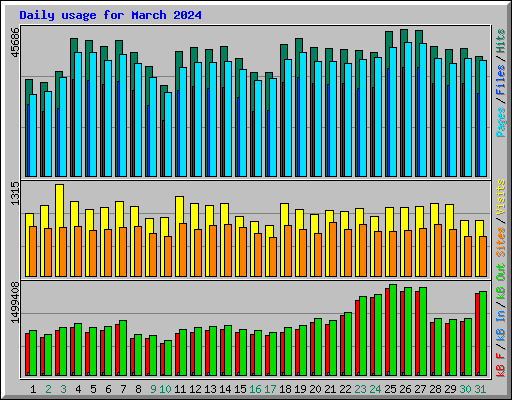Screen dimensions: 512x400
Task: Click the orange Sites bar for day 11
Action: (183, 250)
